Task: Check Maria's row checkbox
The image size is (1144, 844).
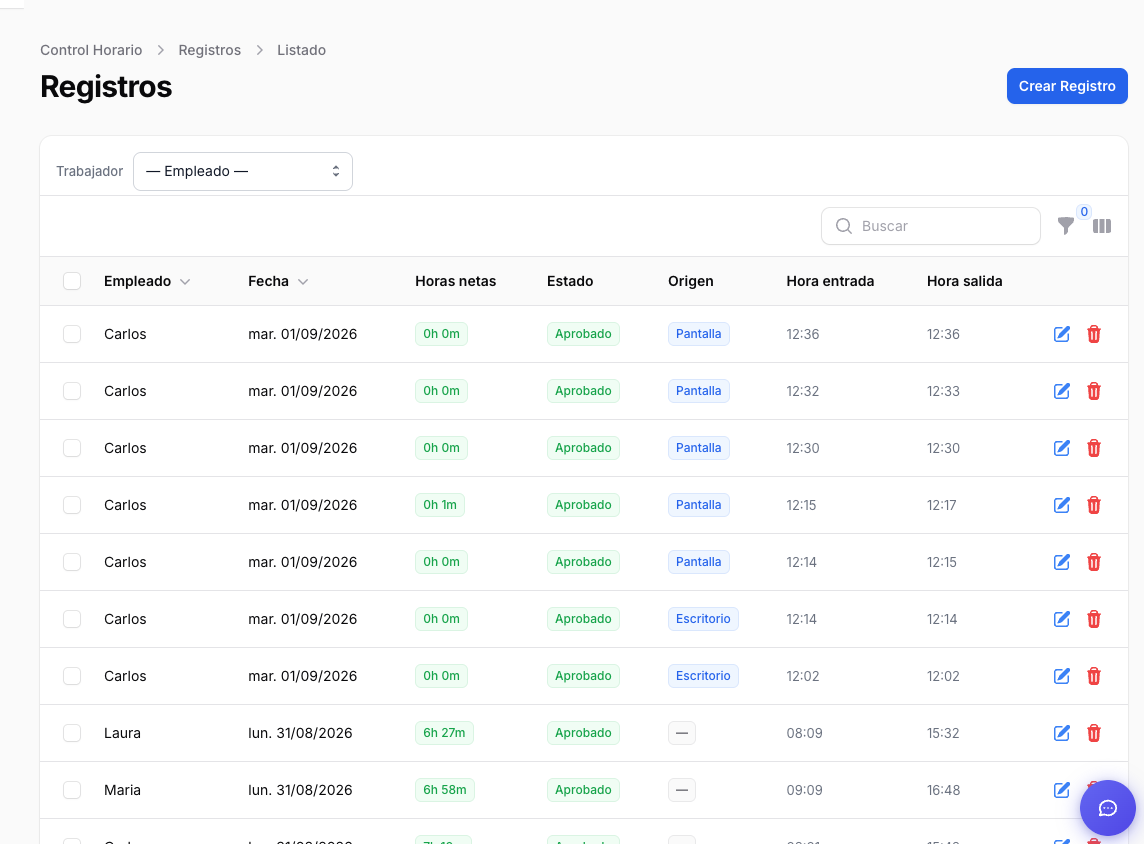Action: pyautogui.click(x=72, y=790)
